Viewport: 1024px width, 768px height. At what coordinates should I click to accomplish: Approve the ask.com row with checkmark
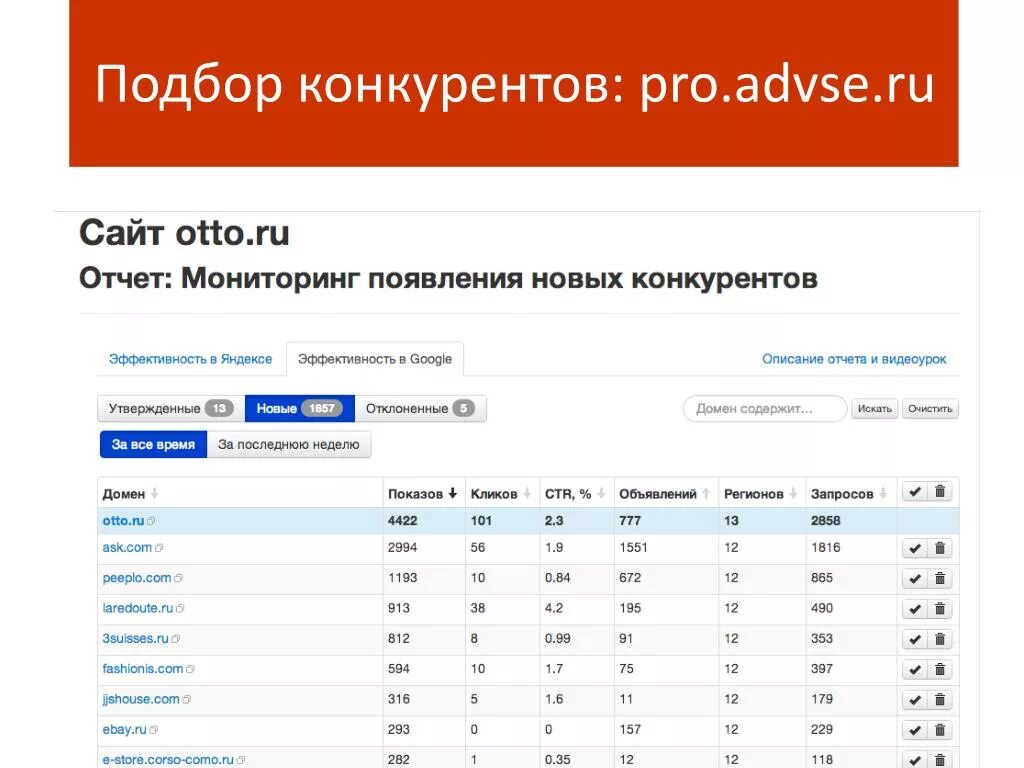click(915, 549)
